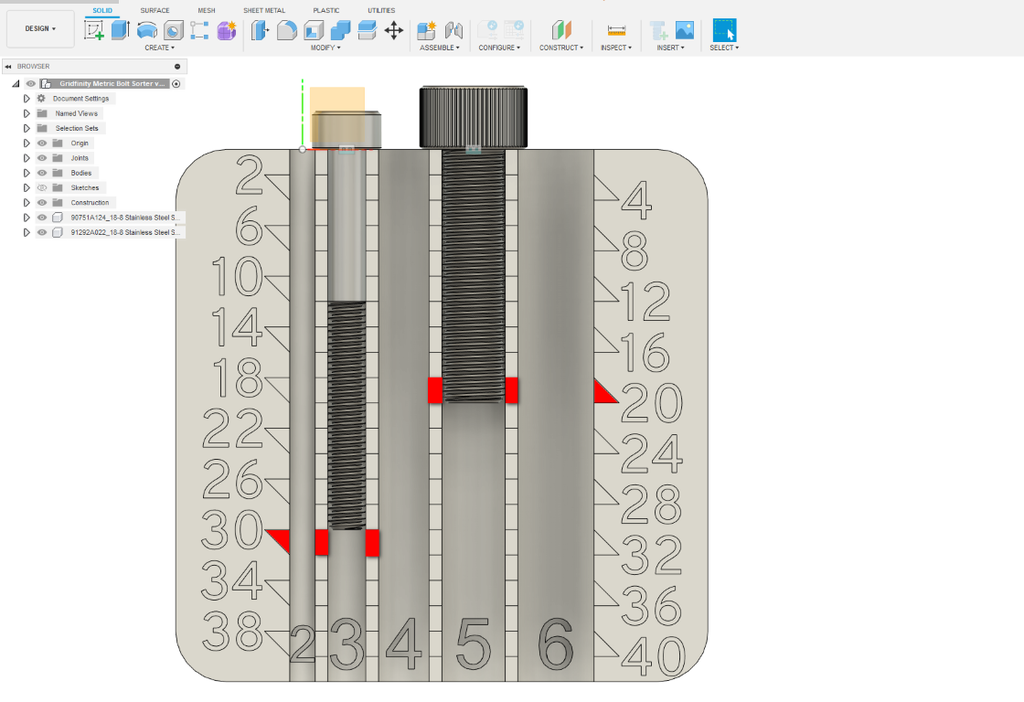Screen dimensions: 1024x702
Task: Open the PLASTIC ribbon tab
Action: (x=326, y=10)
